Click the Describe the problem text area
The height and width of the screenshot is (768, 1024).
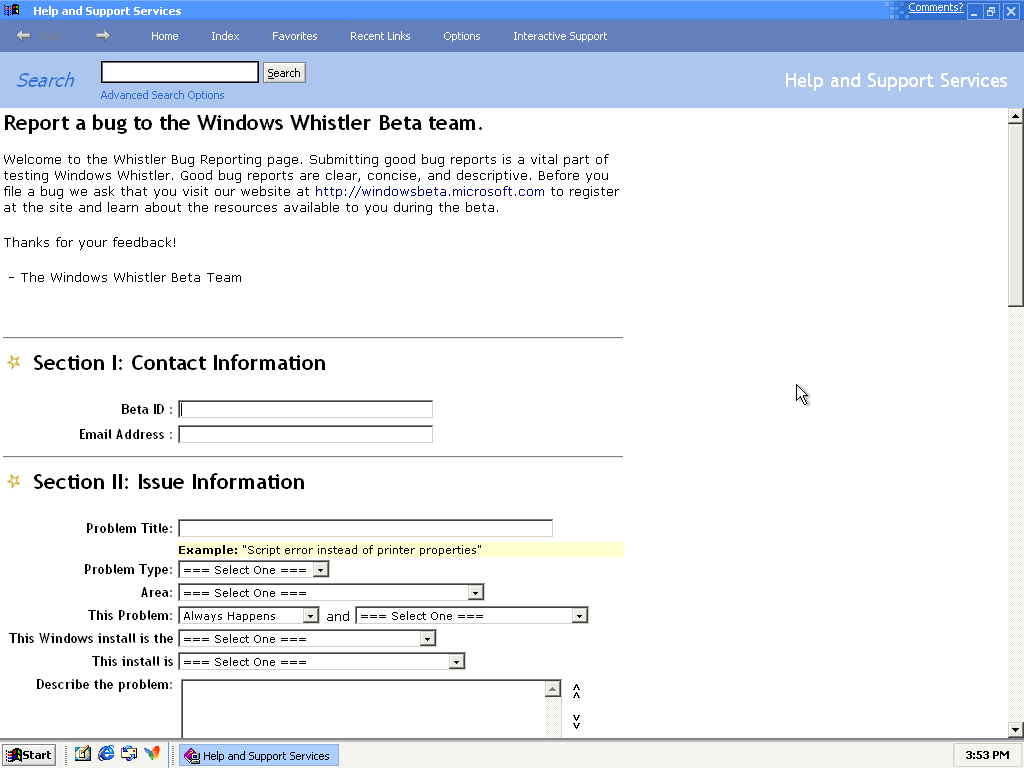click(x=363, y=709)
